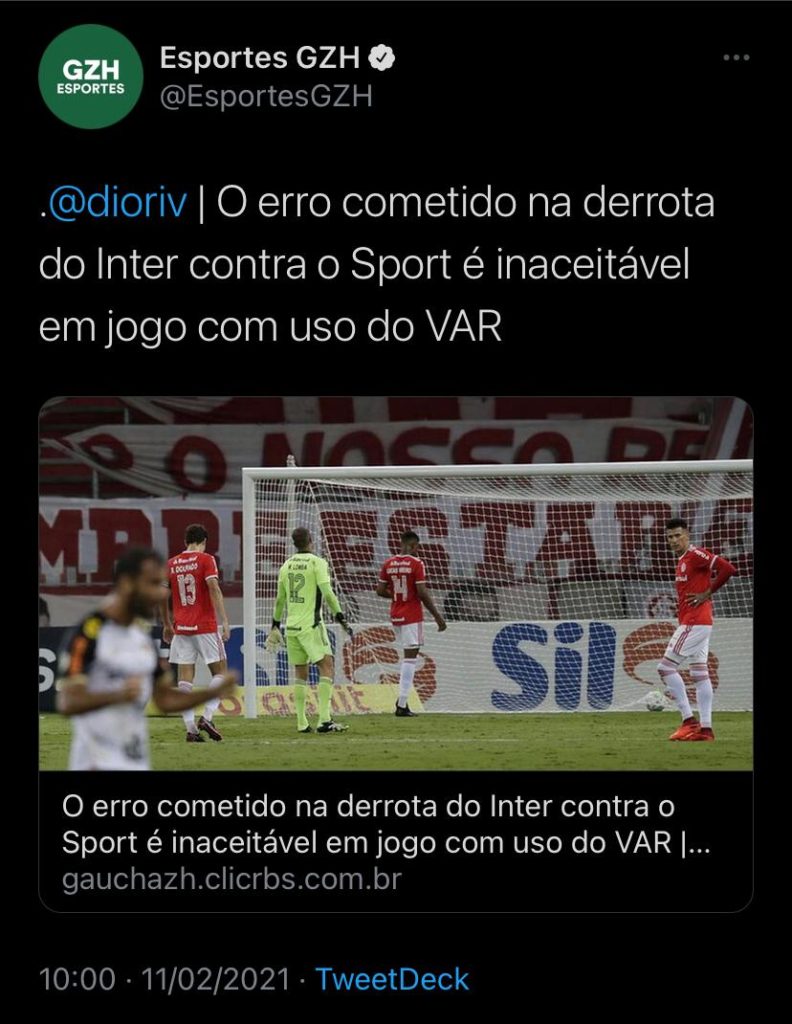This screenshot has height=1024, width=792.
Task: Open the link card's match photo
Action: point(396,583)
